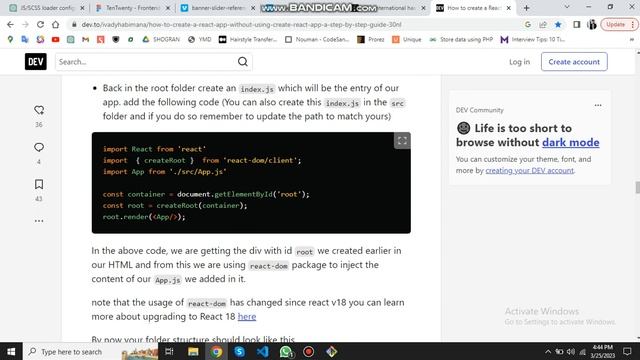Open the Prorez bookmark
The height and width of the screenshot is (360, 640).
(371, 40)
